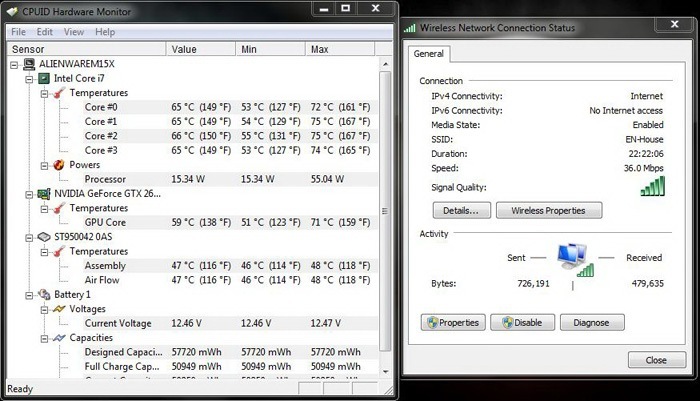The height and width of the screenshot is (401, 700).
Task: Click the Max column header
Action: pos(321,48)
